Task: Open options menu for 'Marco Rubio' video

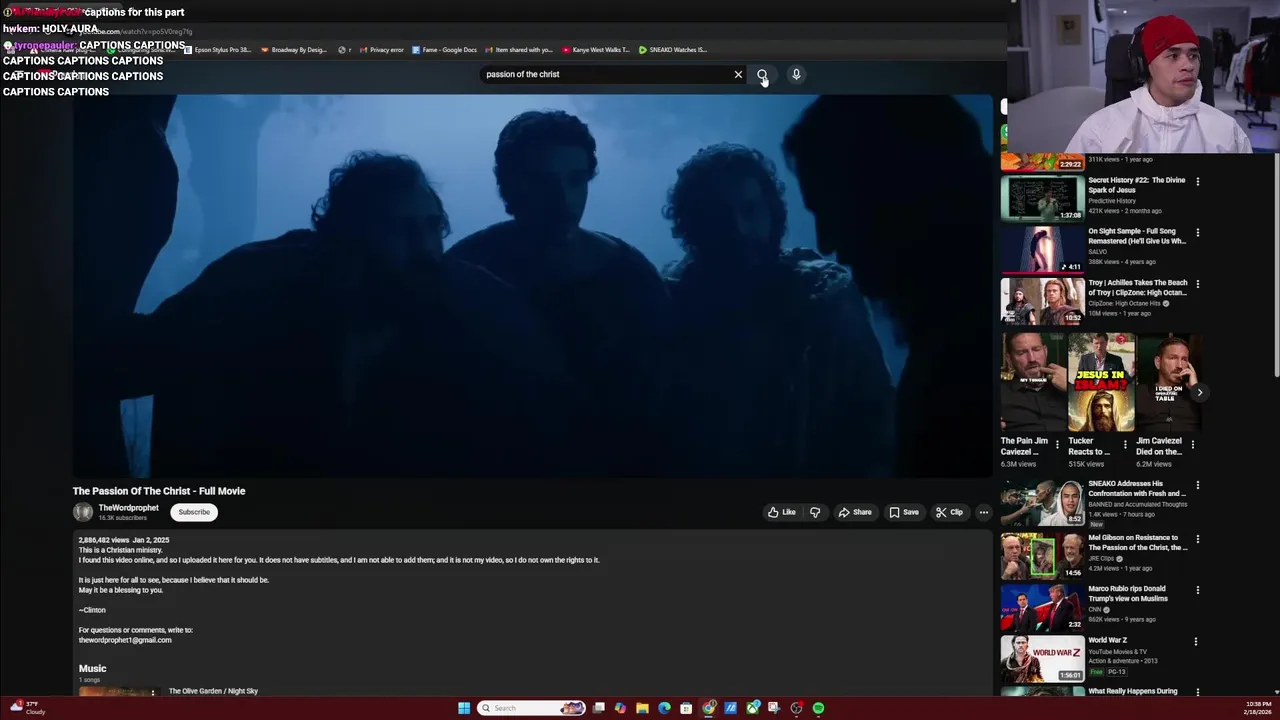Action: [1197, 590]
